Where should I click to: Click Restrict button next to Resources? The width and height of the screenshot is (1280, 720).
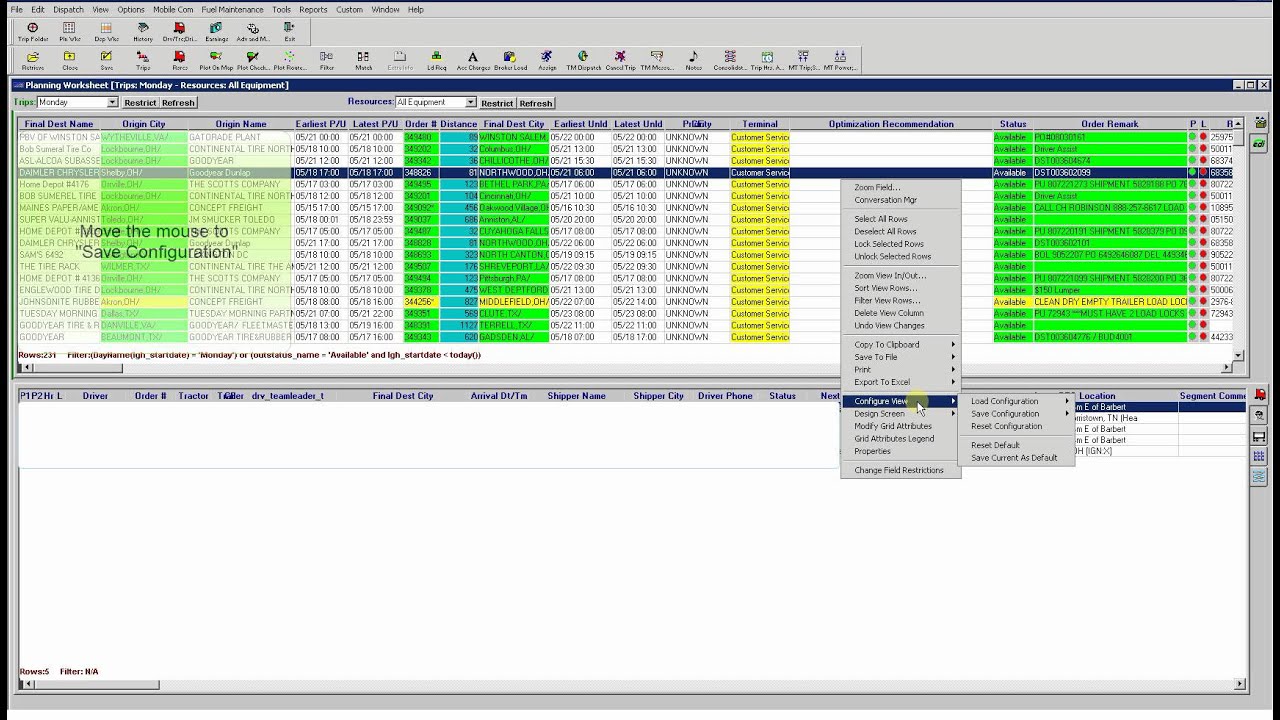coord(497,103)
